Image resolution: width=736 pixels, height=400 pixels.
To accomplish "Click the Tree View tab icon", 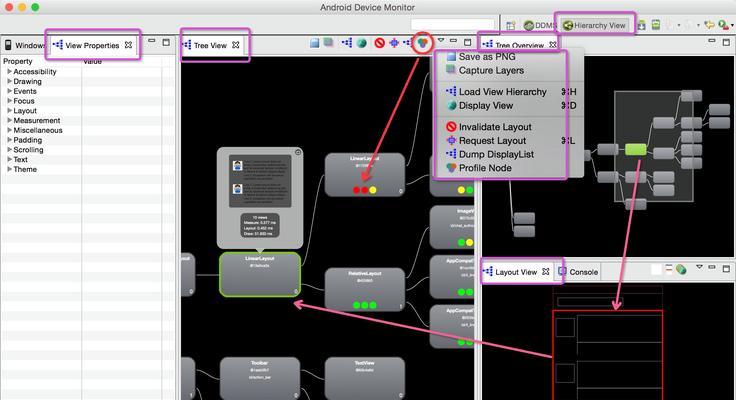I will 187,45.
